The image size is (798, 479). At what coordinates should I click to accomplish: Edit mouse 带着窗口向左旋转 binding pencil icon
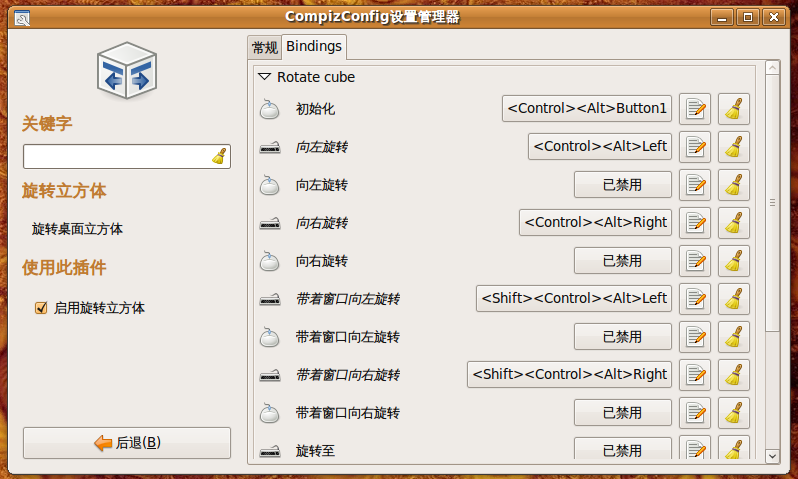(695, 336)
